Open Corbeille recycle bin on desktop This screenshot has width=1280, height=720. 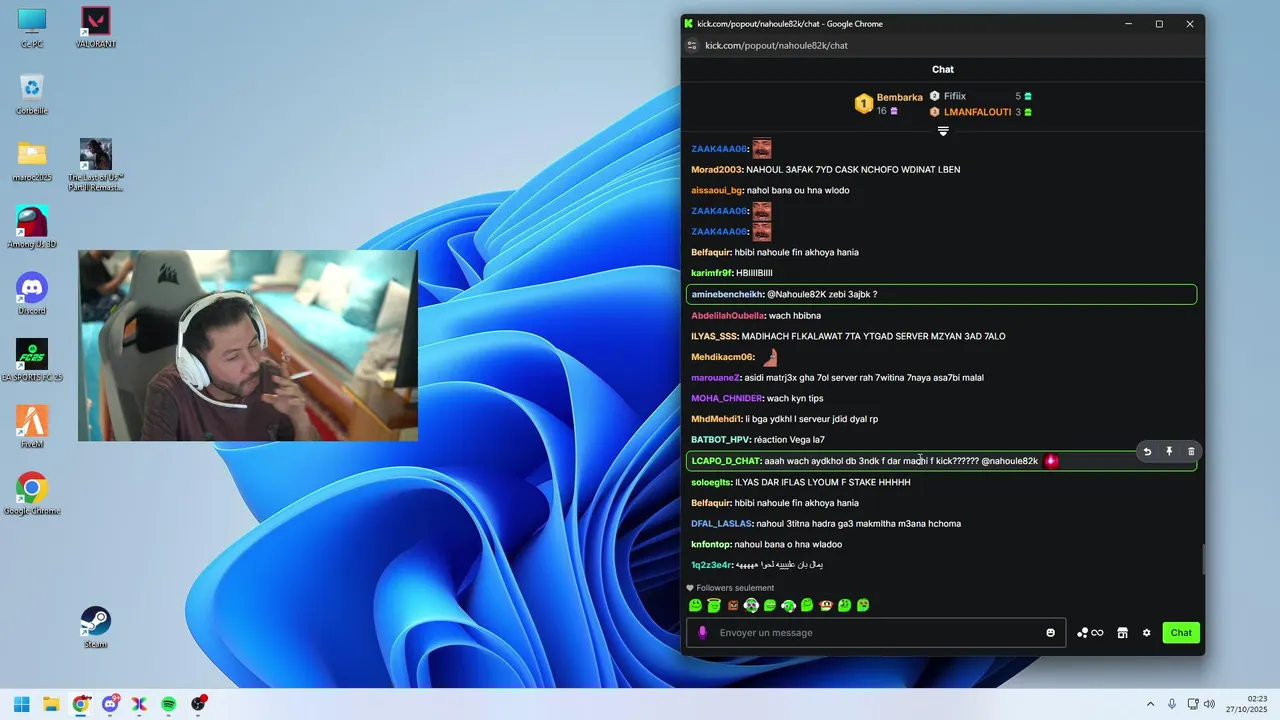(32, 94)
